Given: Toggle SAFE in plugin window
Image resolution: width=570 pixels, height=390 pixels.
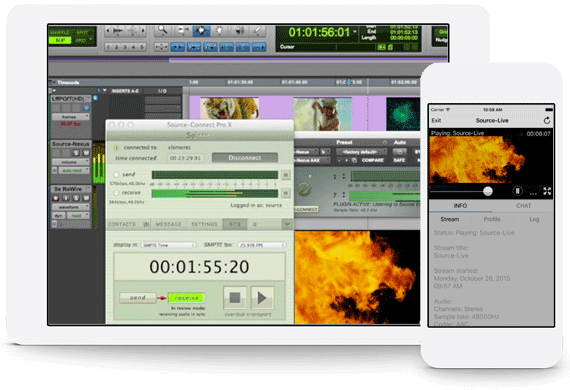Looking at the screenshot, I should pyautogui.click(x=399, y=160).
